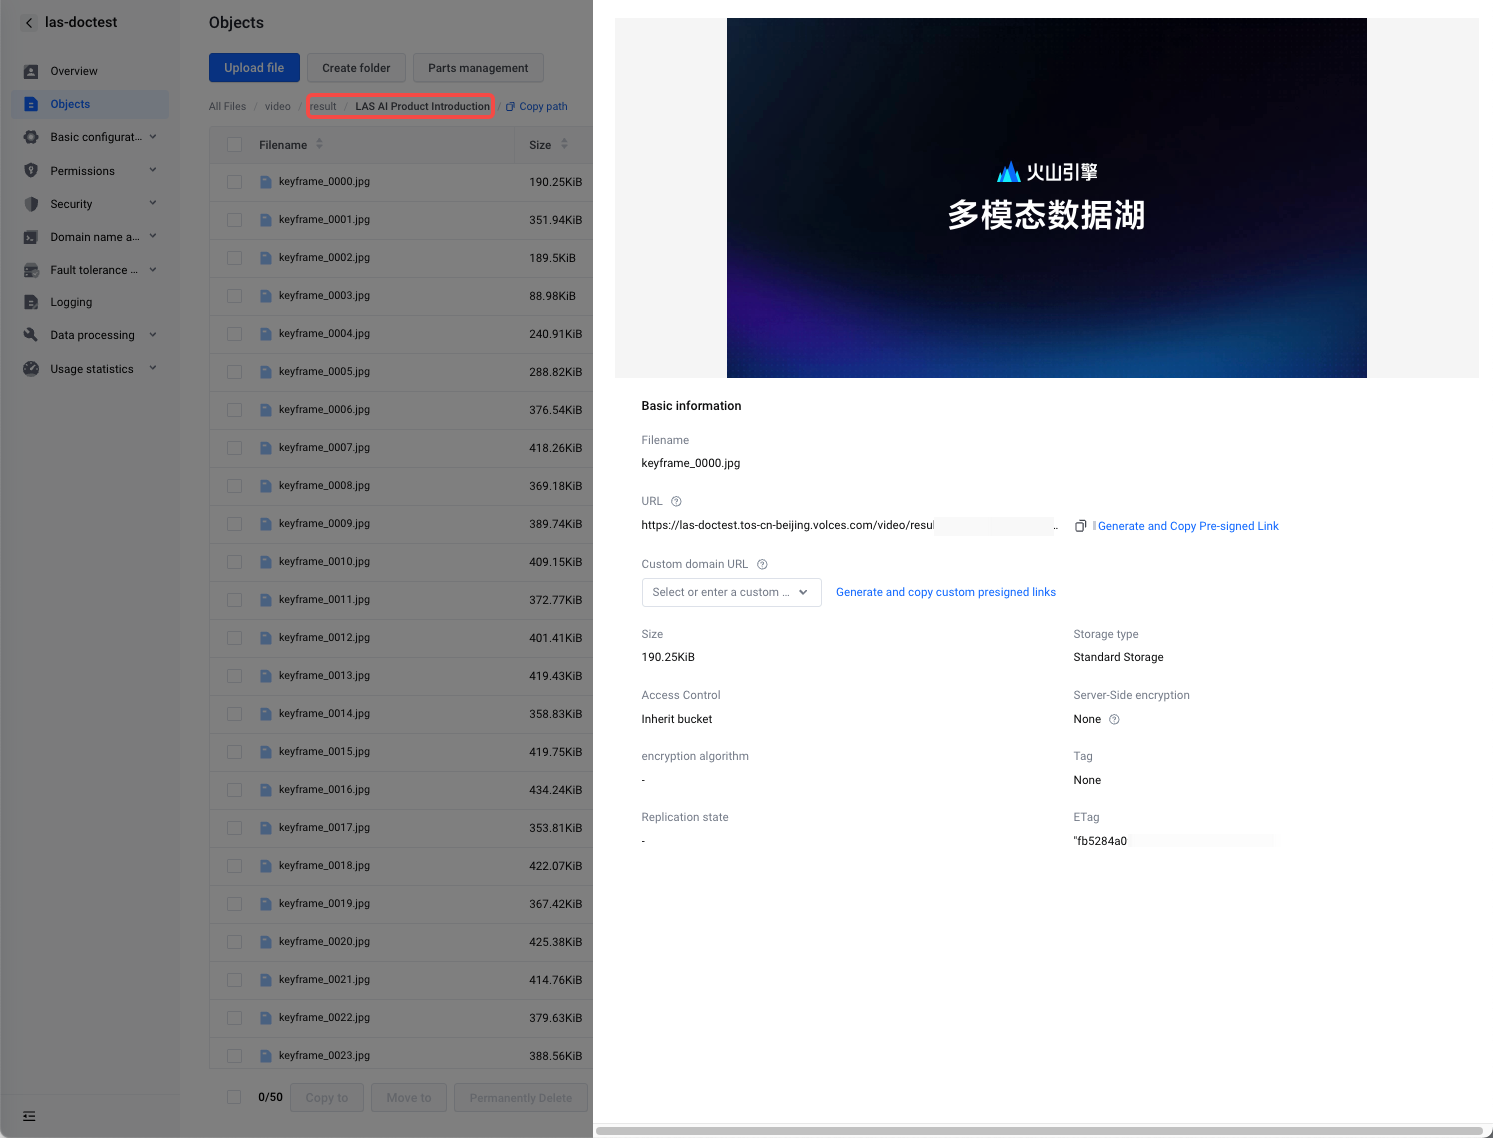
Task: Click the file icon of keyframe_0020.jpg
Action: (266, 942)
